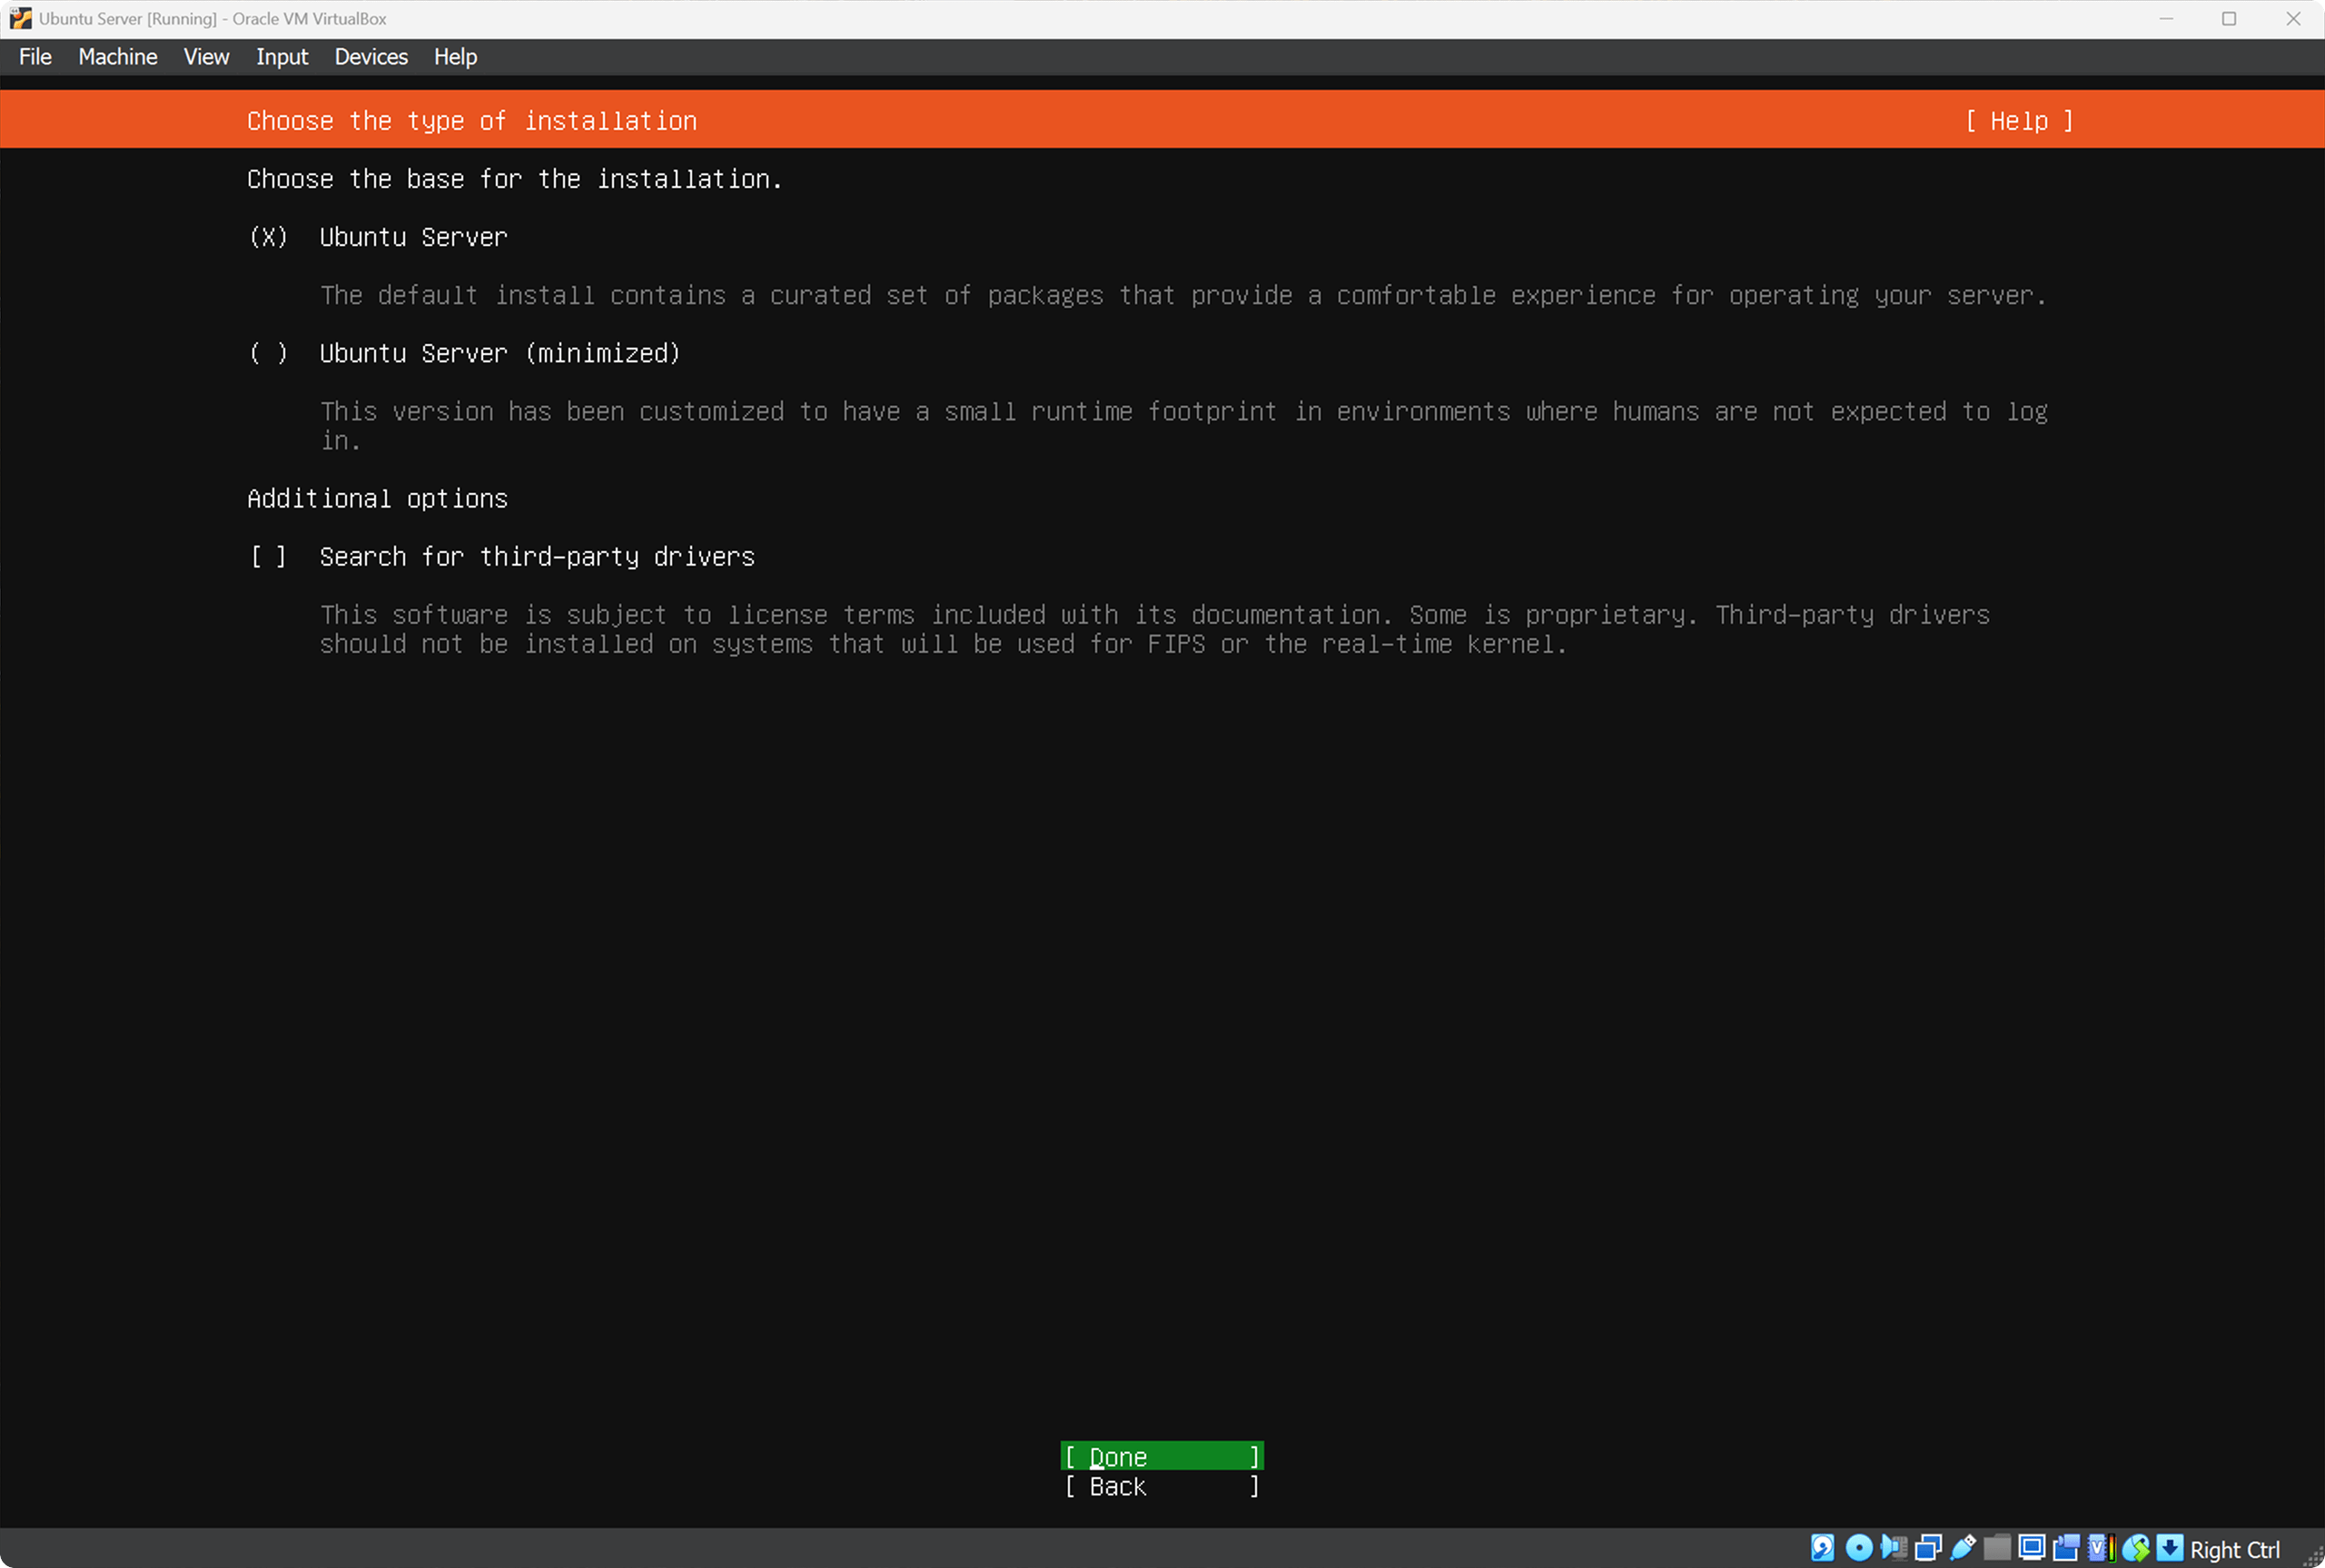Open the Input menu

click(281, 57)
